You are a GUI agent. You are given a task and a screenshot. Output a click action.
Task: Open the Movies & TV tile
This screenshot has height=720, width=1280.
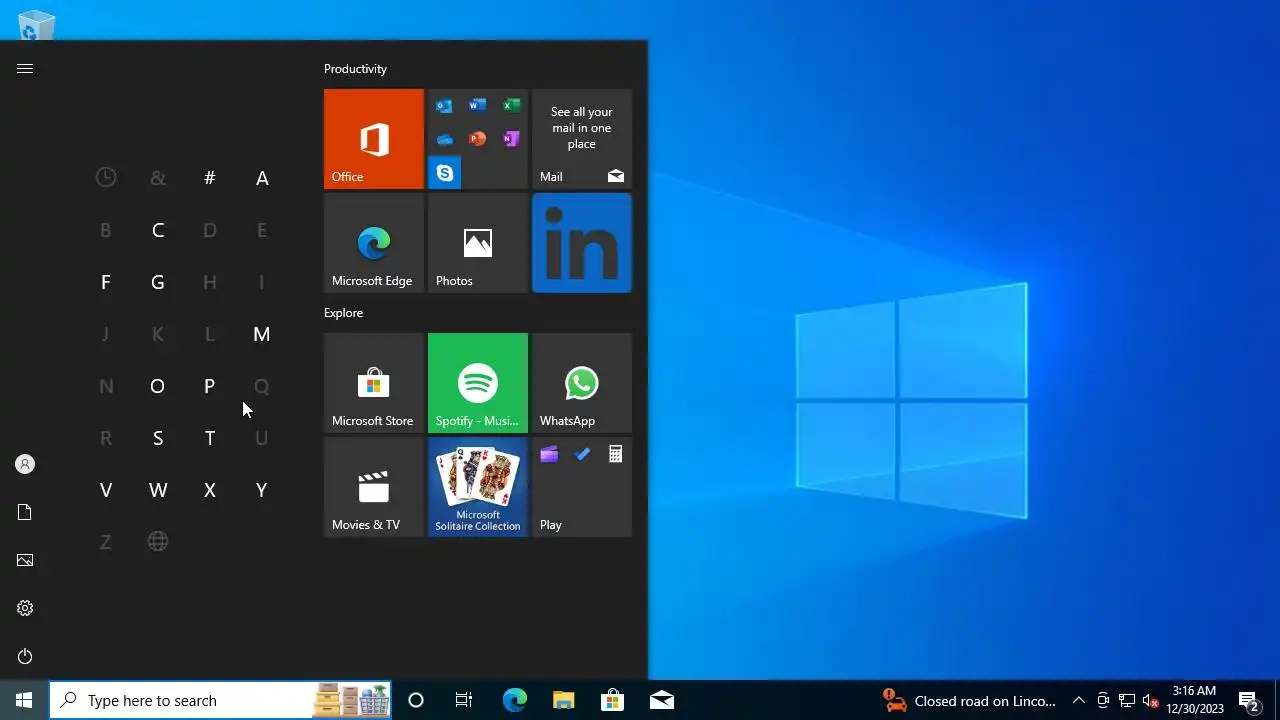click(374, 487)
